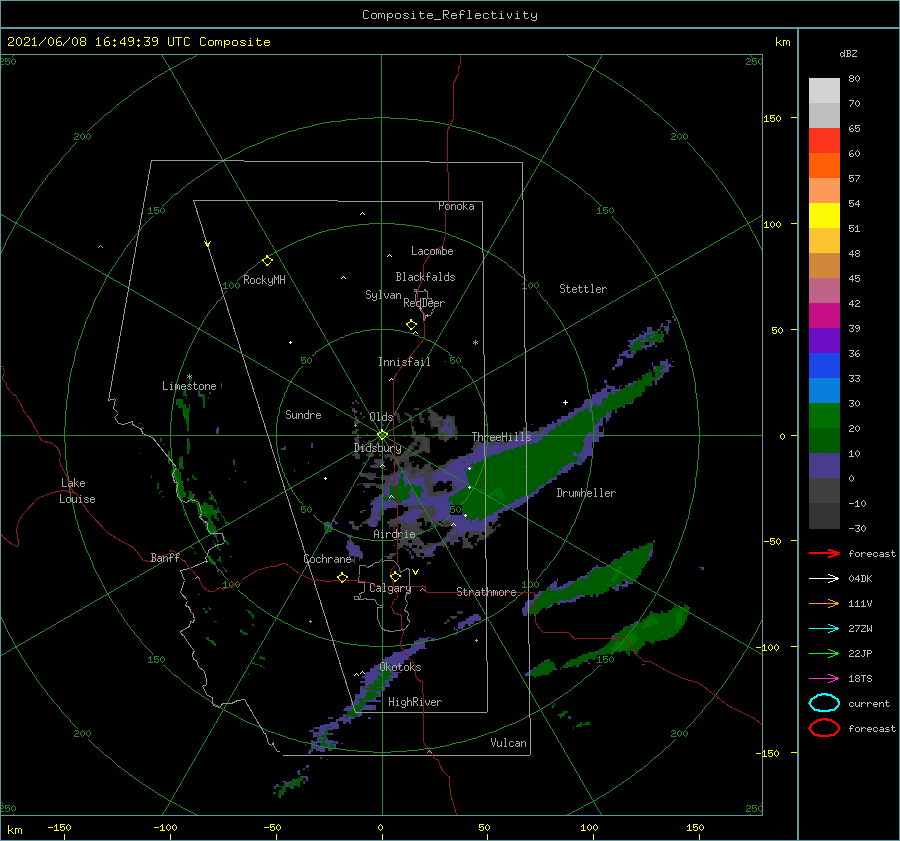Click the HighRiver label

click(x=415, y=702)
